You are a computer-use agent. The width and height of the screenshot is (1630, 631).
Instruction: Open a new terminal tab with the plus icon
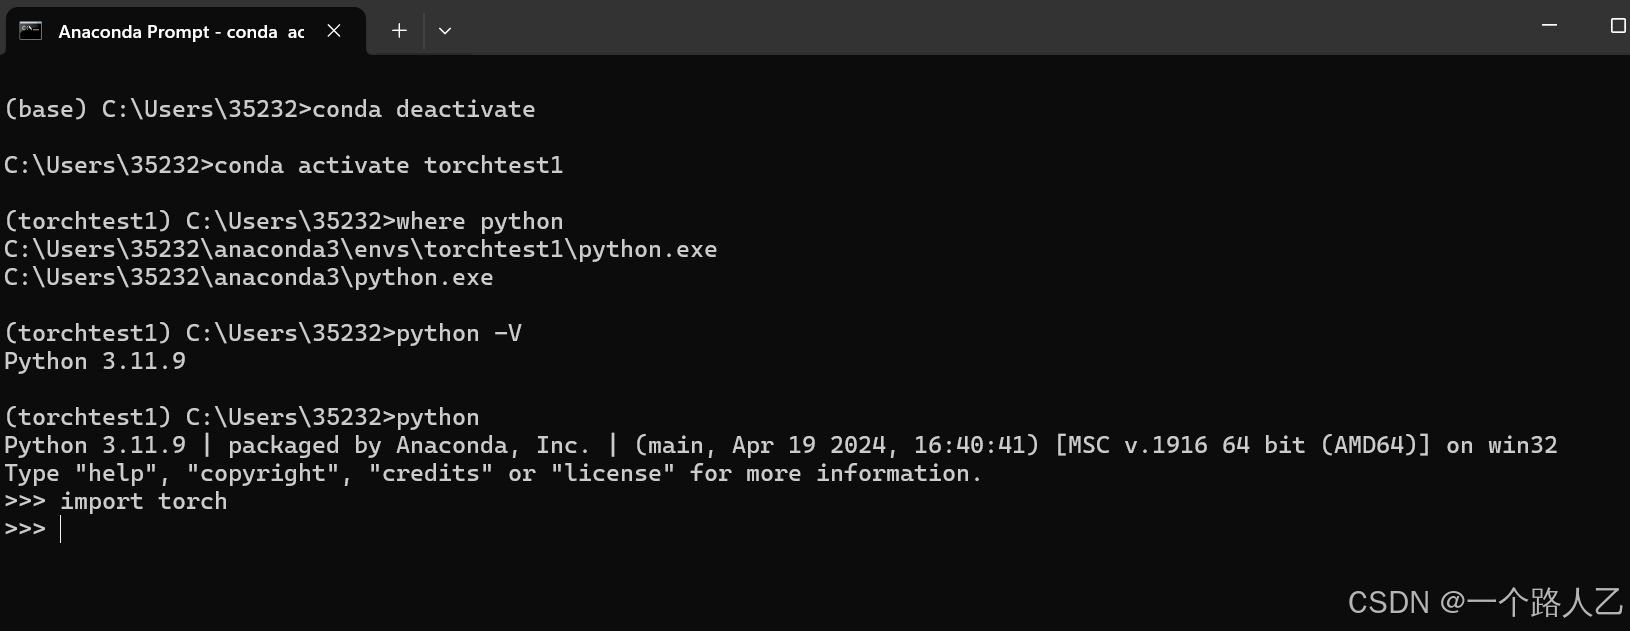pyautogui.click(x=398, y=31)
